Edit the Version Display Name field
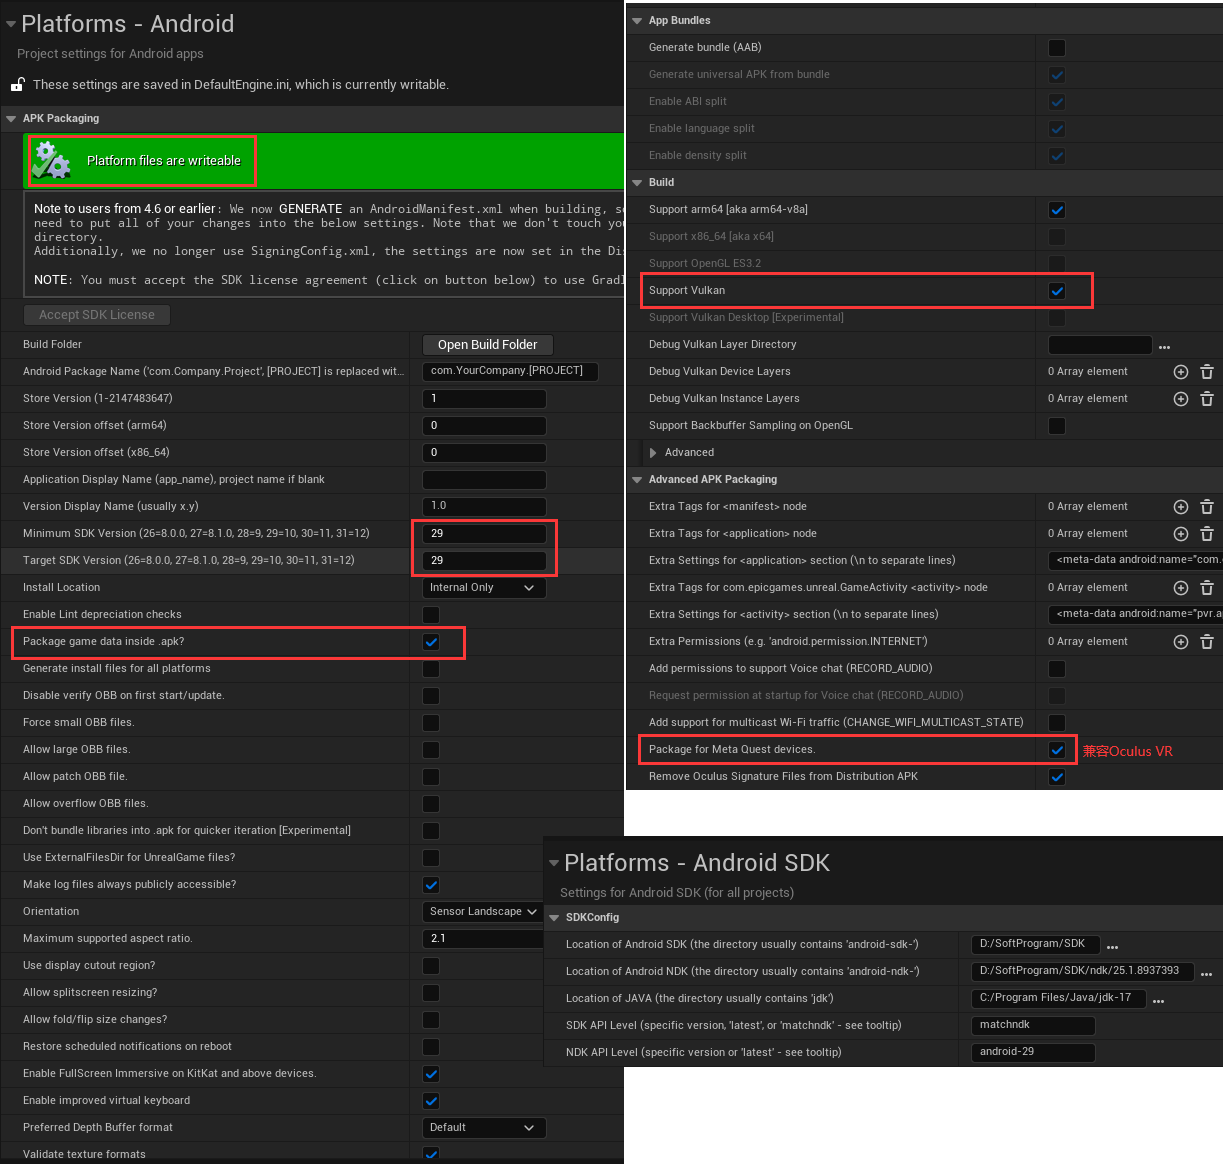Image resolution: width=1223 pixels, height=1164 pixels. 484,507
